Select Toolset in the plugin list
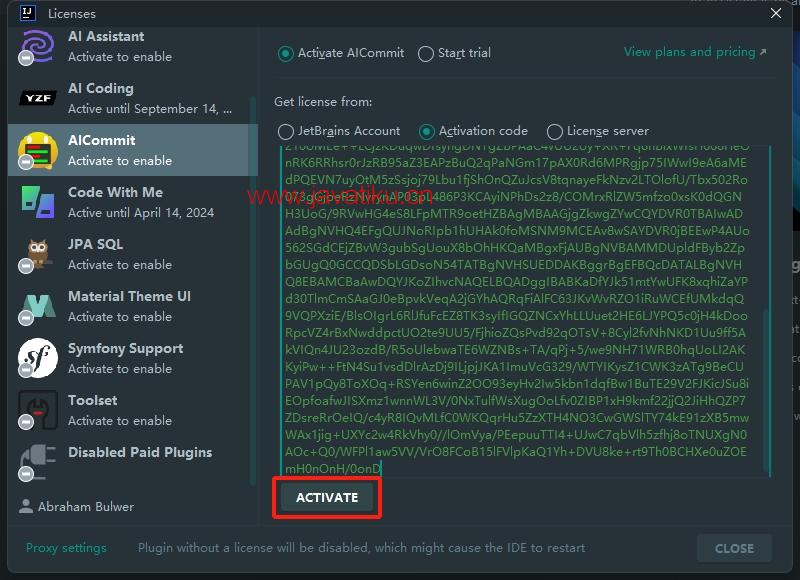 click(133, 411)
